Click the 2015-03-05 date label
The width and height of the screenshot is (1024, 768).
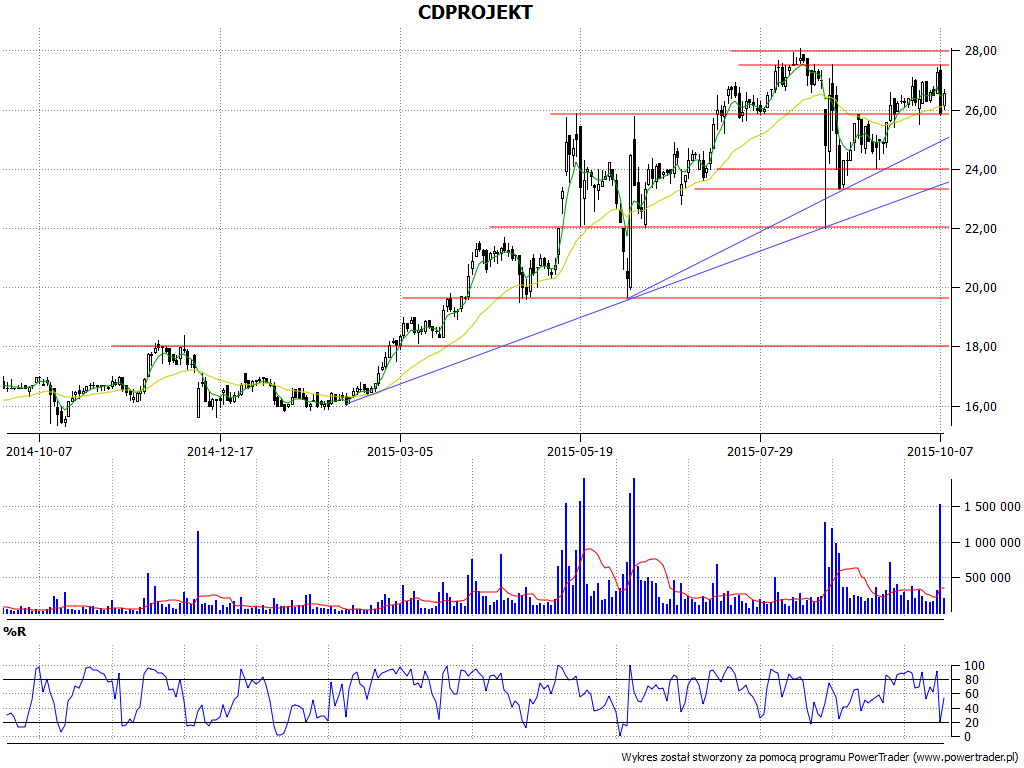coord(400,451)
